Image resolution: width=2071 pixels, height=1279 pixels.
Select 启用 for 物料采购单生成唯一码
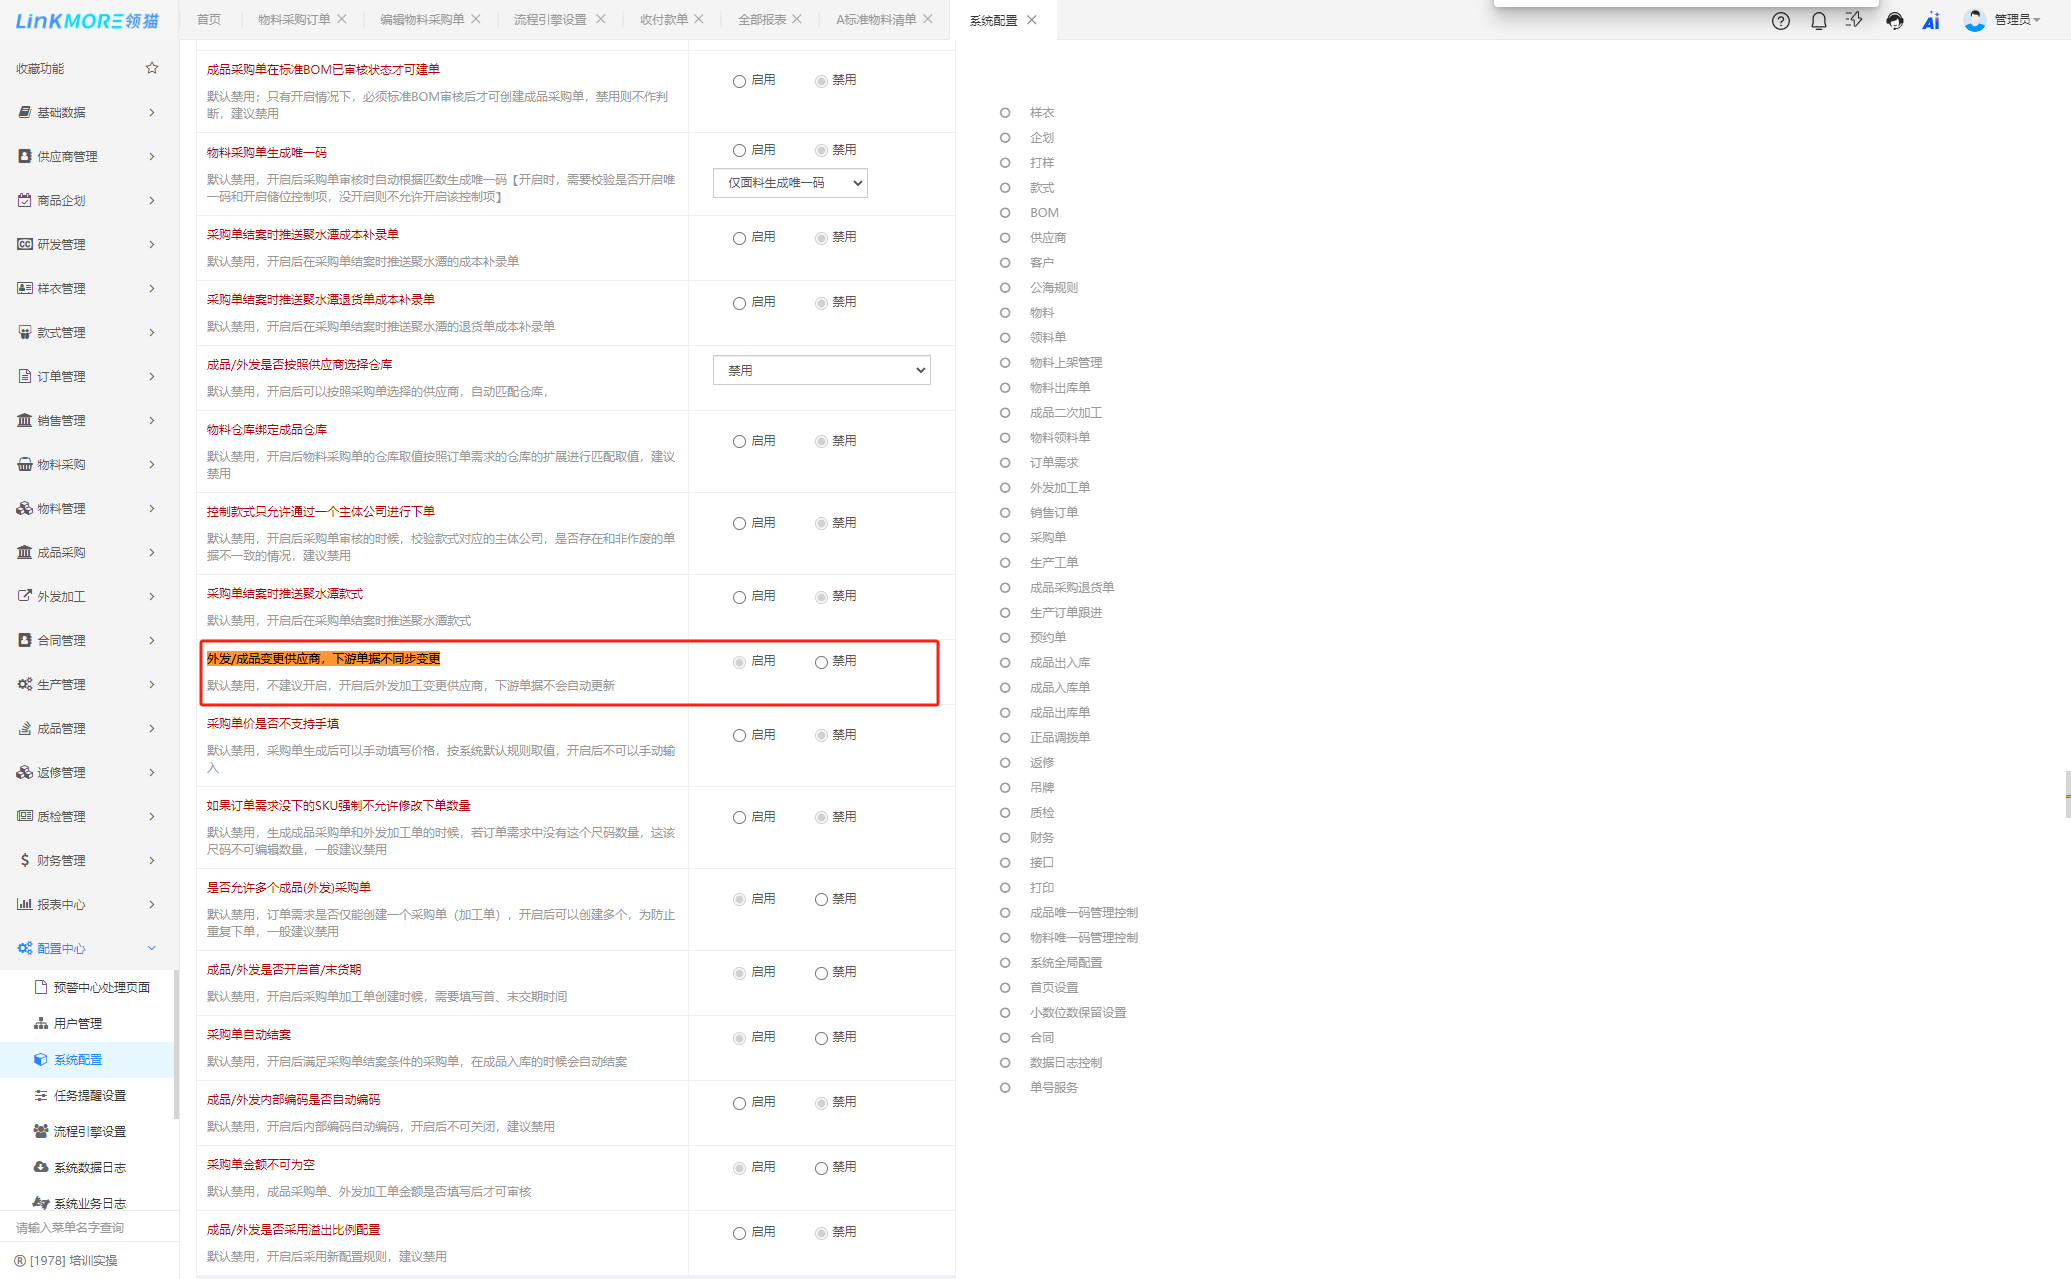pos(739,151)
